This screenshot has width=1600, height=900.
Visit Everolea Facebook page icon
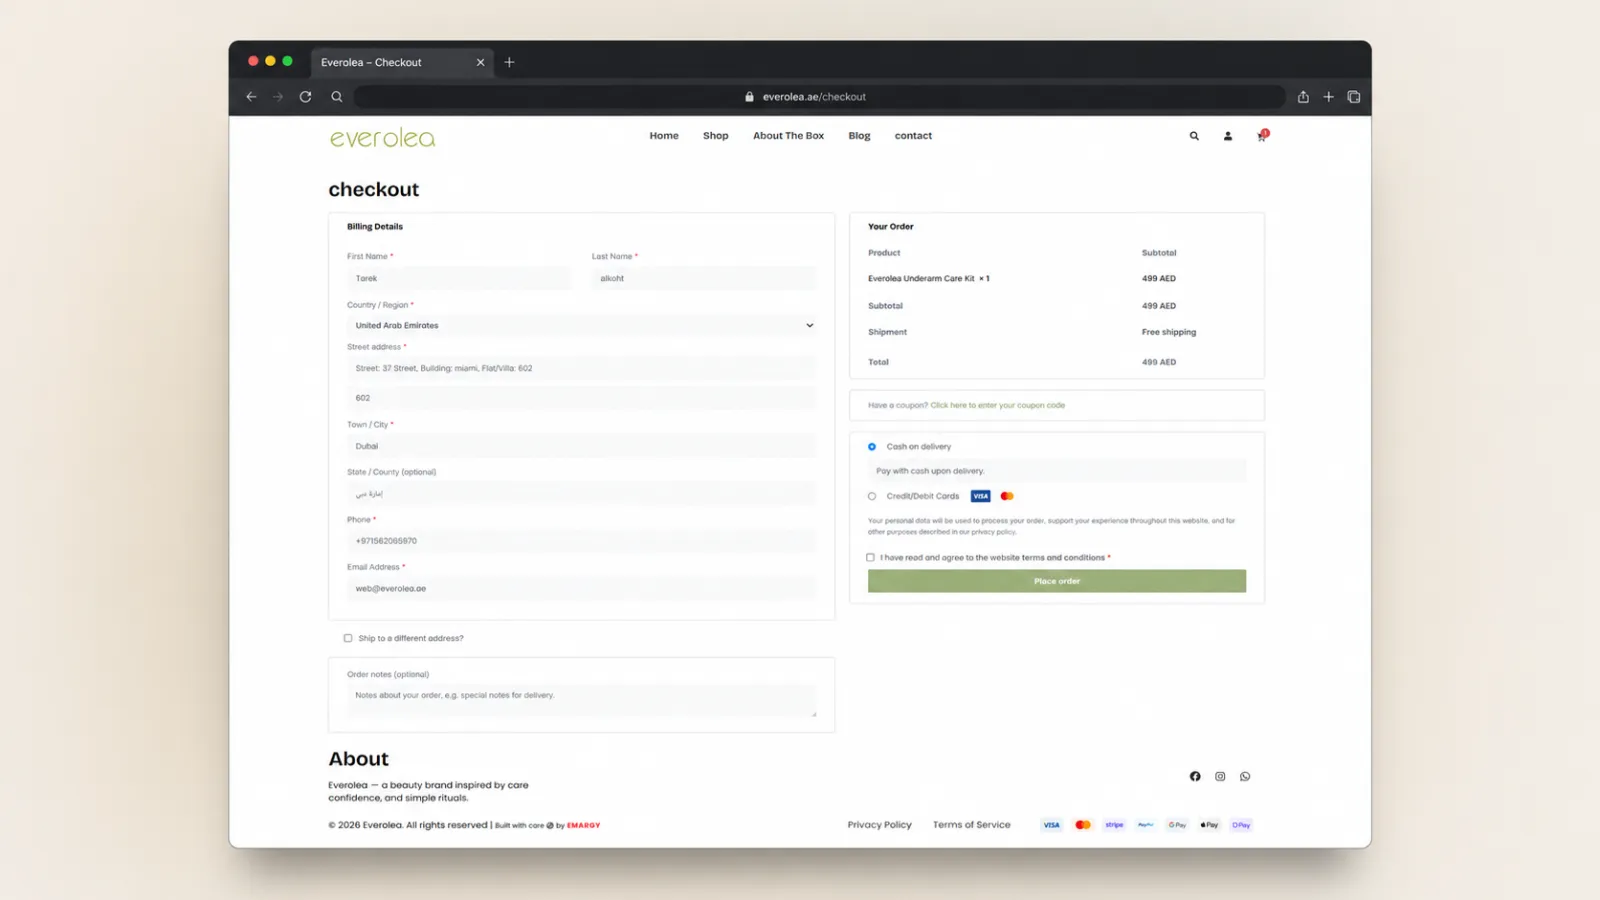click(1195, 776)
